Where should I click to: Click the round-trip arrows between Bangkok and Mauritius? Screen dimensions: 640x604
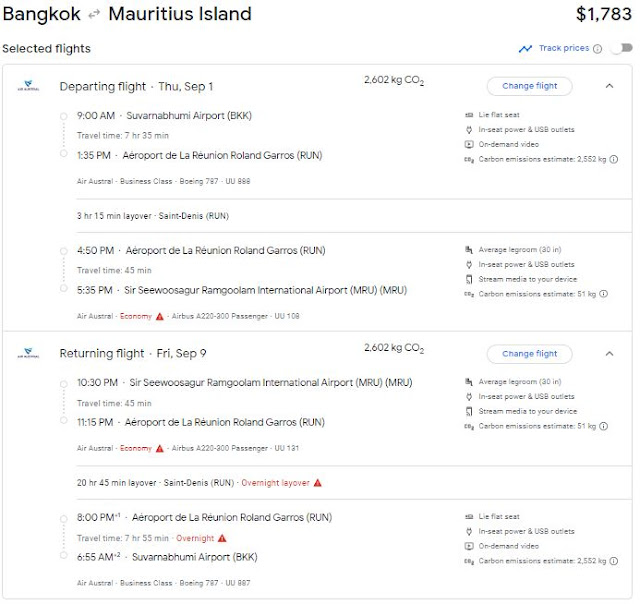tap(94, 15)
